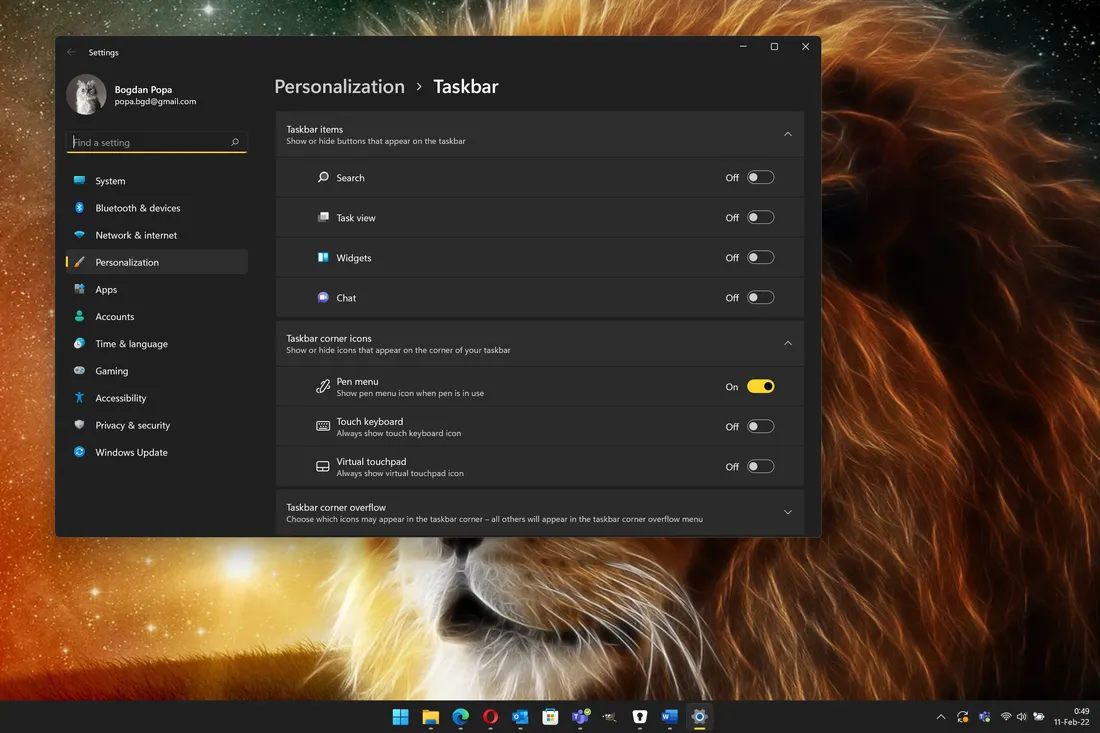Open File Explorer from the taskbar
The image size is (1100, 733).
click(430, 716)
